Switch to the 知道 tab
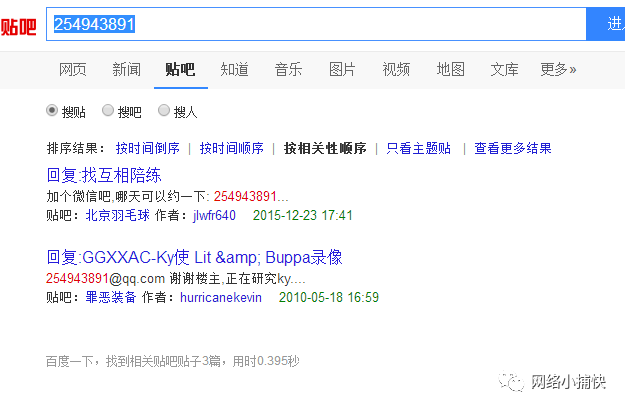Screen dimensions: 625x409 click(234, 69)
